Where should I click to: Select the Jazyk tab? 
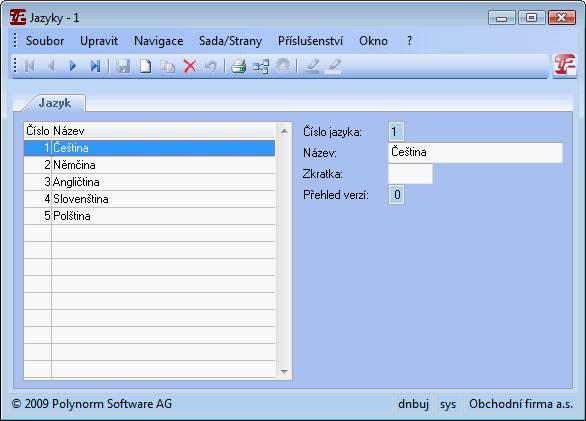coord(55,103)
